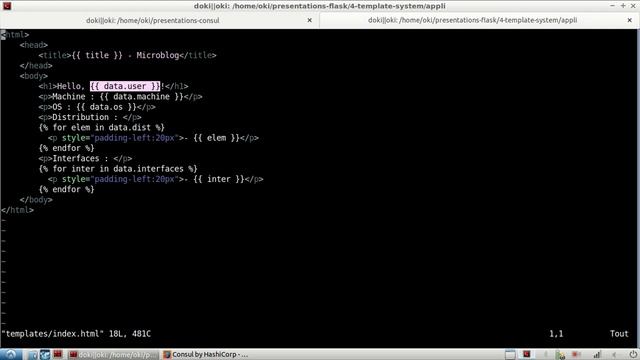Click the '{% for elem in data.dist %}' line
640x360 pixels.
click(x=102, y=128)
